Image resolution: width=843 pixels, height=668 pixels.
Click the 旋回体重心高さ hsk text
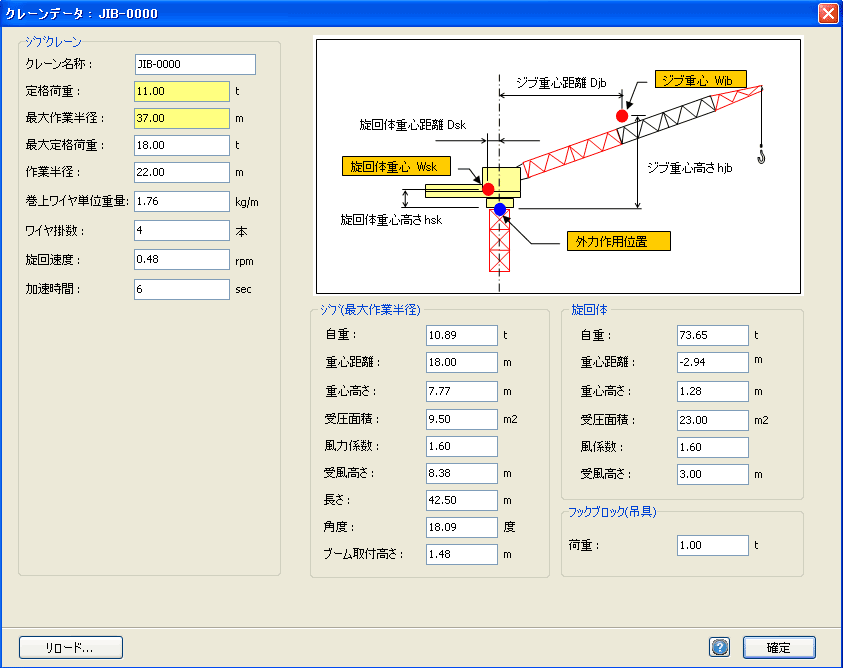point(391,219)
